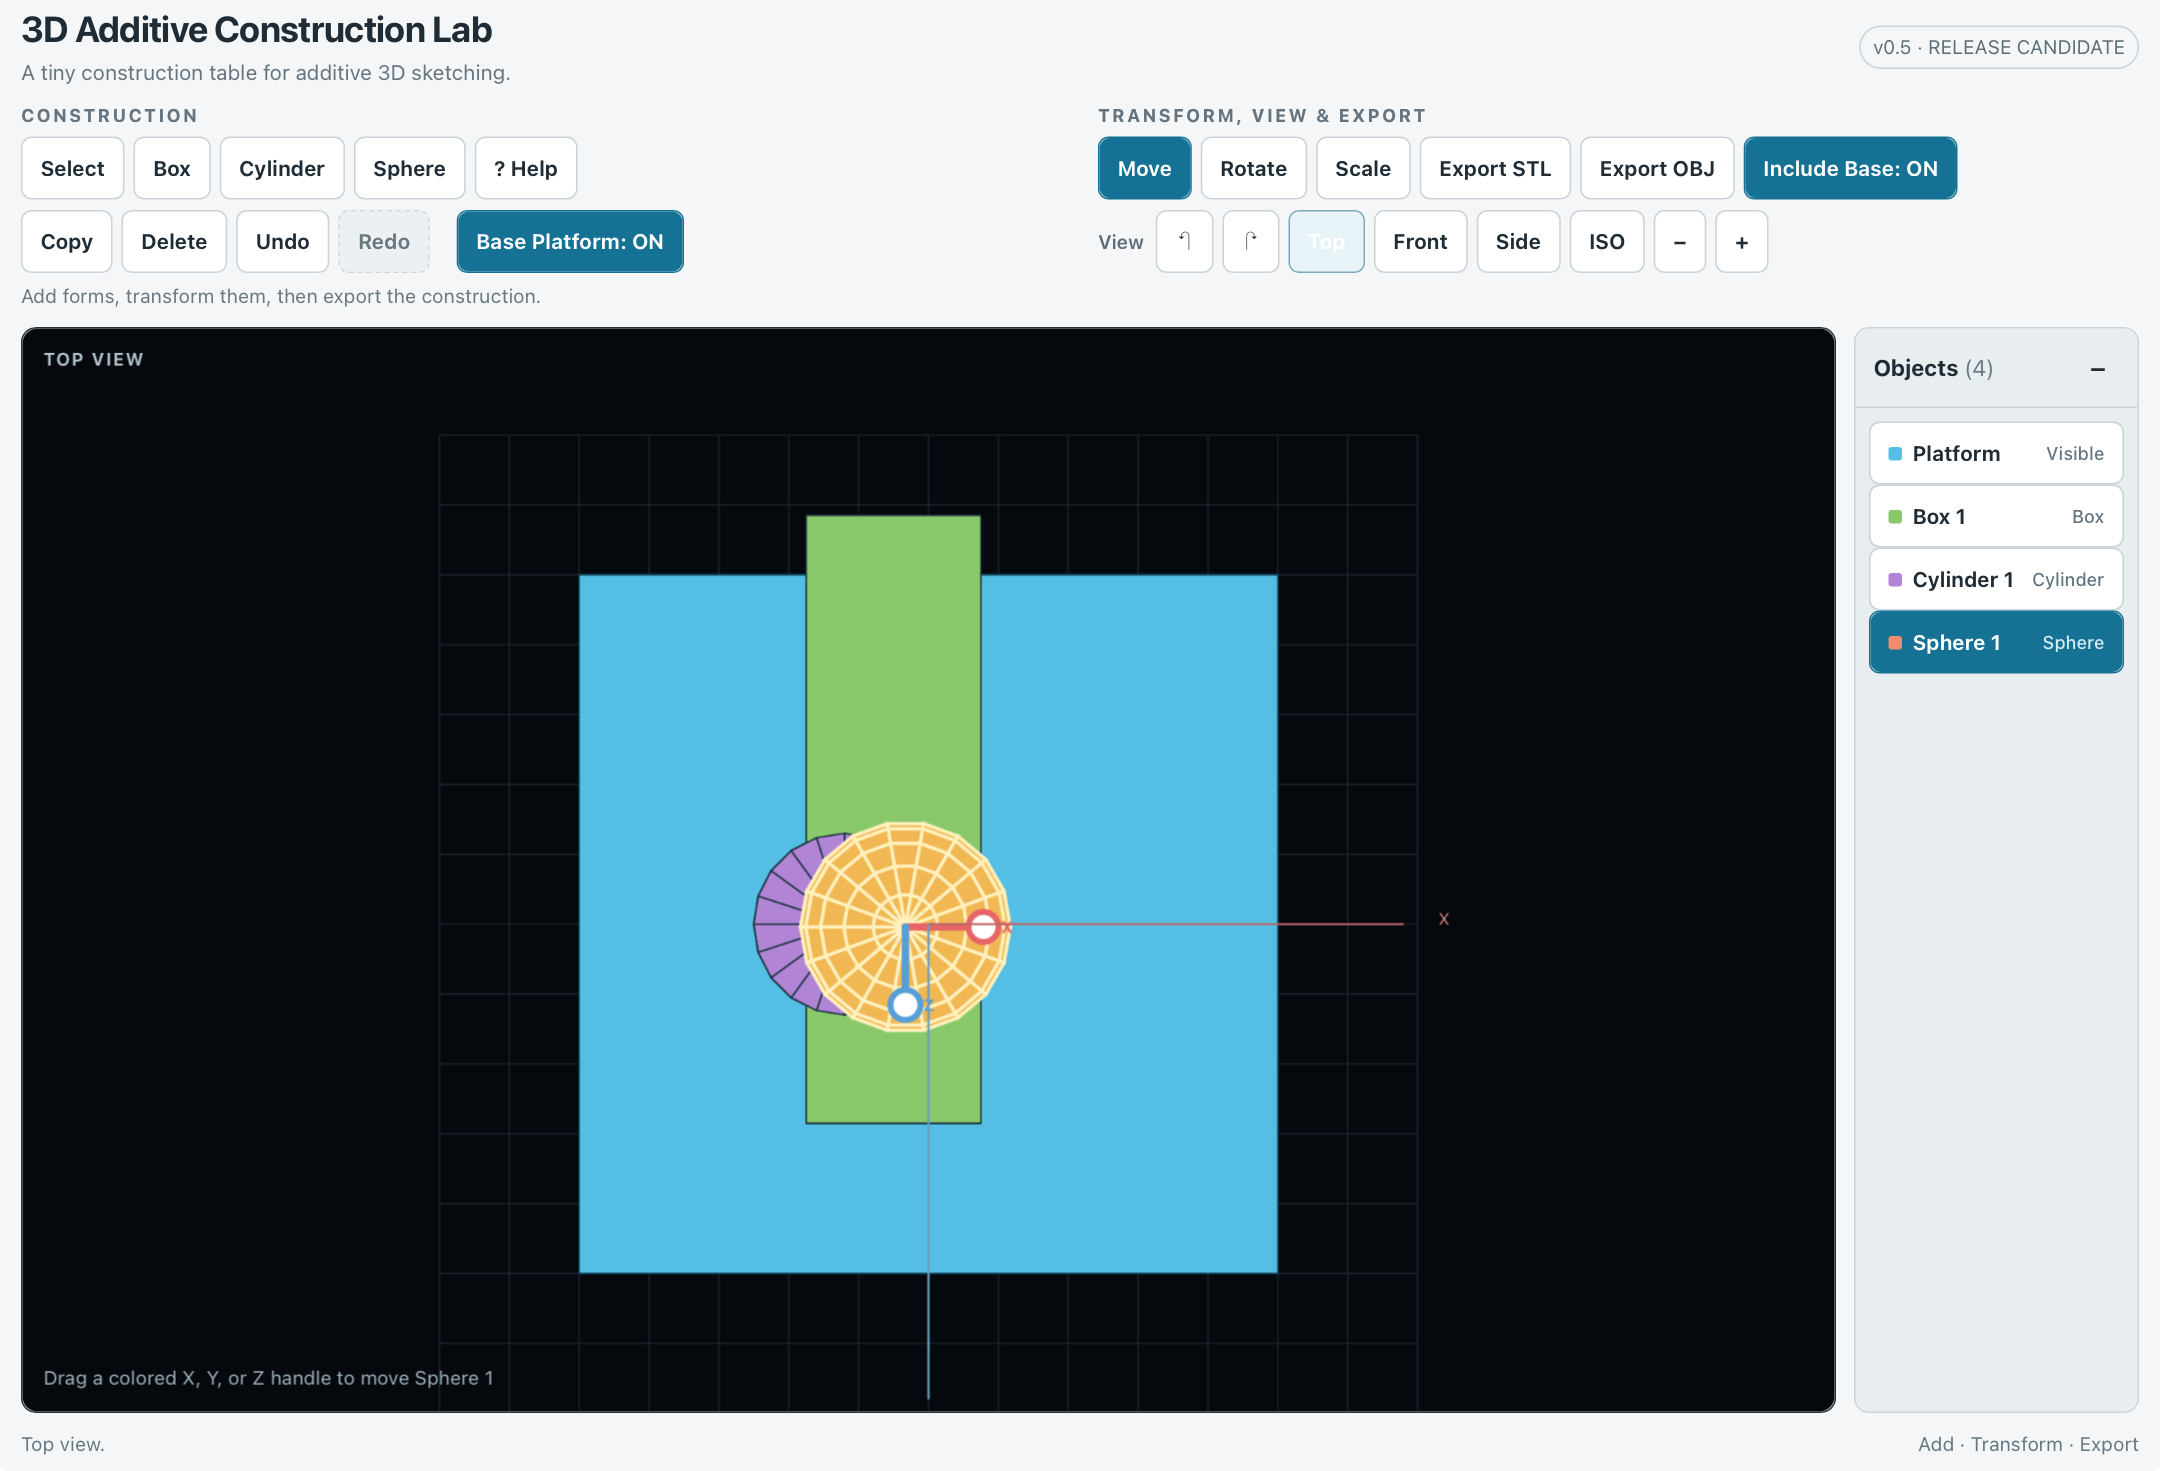Switch to Front view

[x=1420, y=241]
